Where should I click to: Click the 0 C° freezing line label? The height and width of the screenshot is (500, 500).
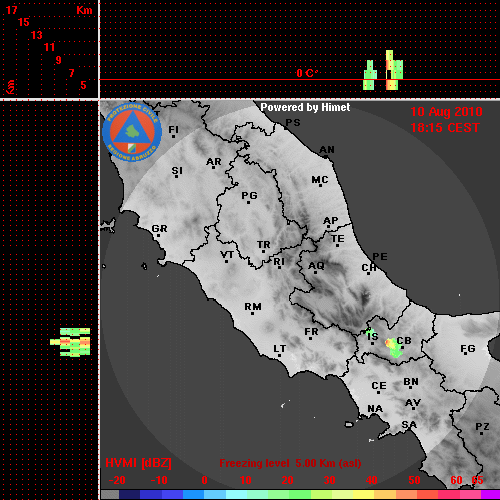click(307, 73)
